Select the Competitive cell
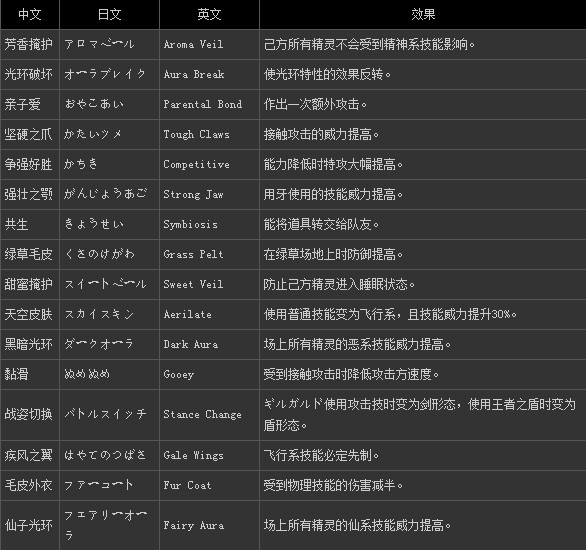The image size is (586, 550). click(209, 164)
